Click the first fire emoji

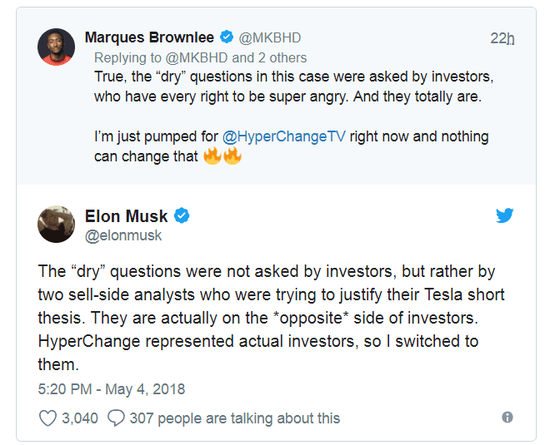pyautogui.click(x=213, y=156)
